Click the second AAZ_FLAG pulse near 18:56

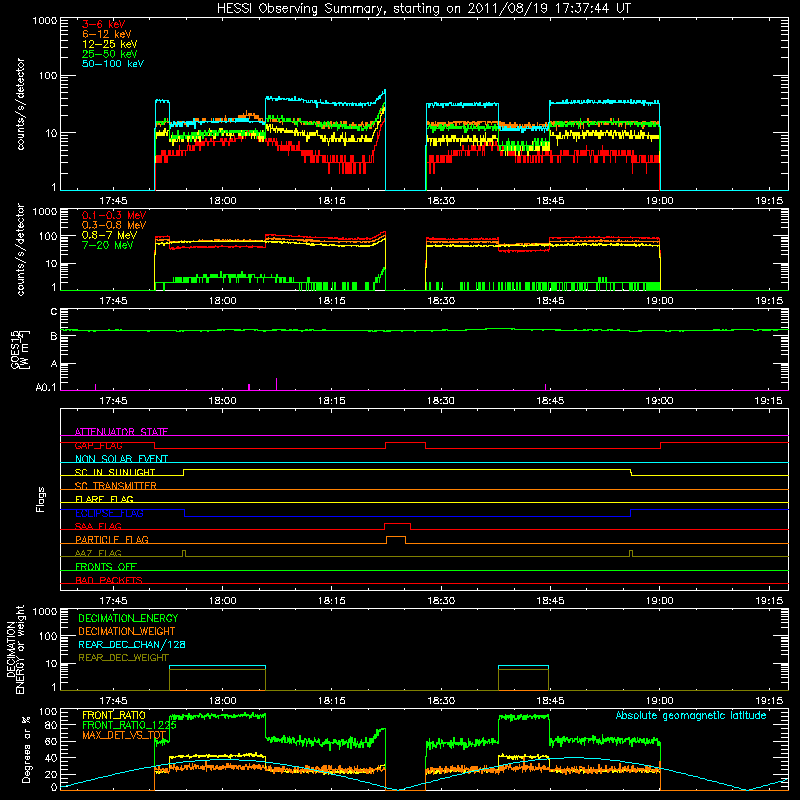pyautogui.click(x=631, y=554)
